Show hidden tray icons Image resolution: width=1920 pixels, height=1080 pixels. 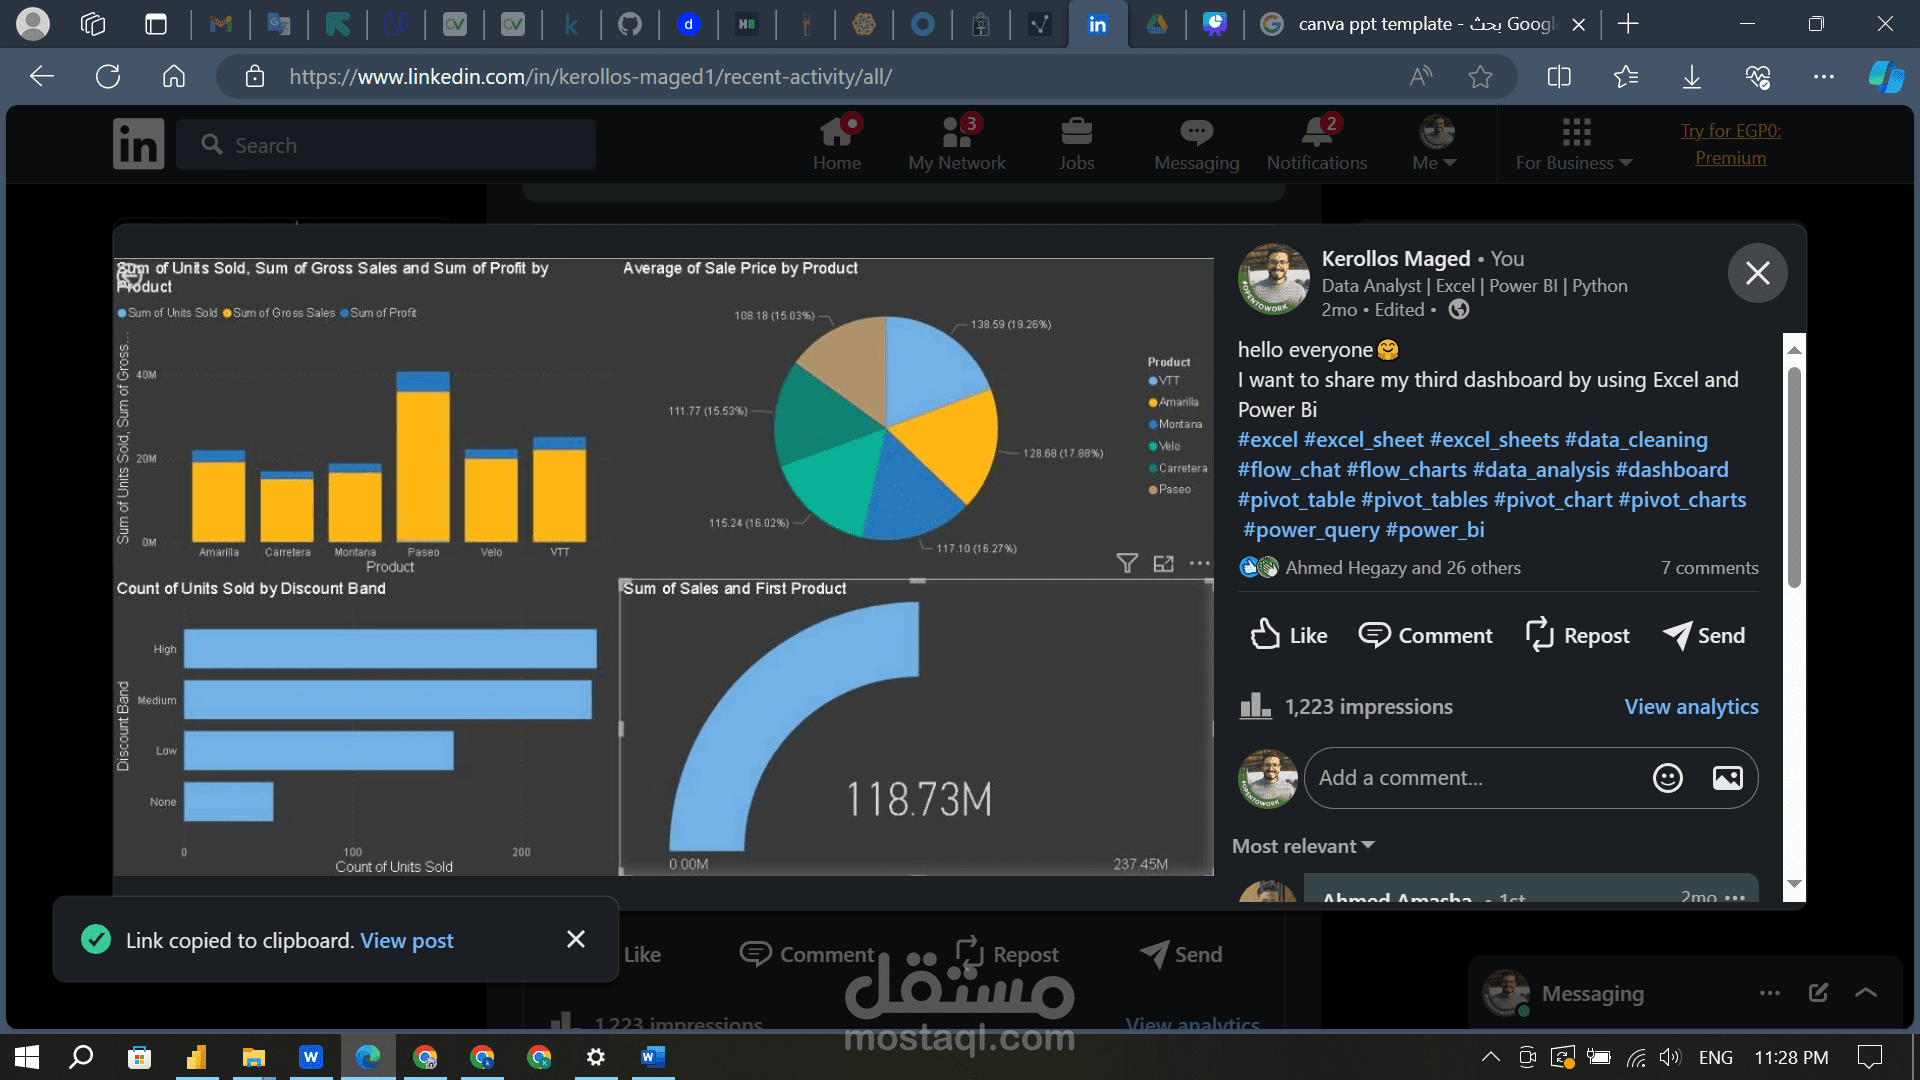coord(1490,1056)
